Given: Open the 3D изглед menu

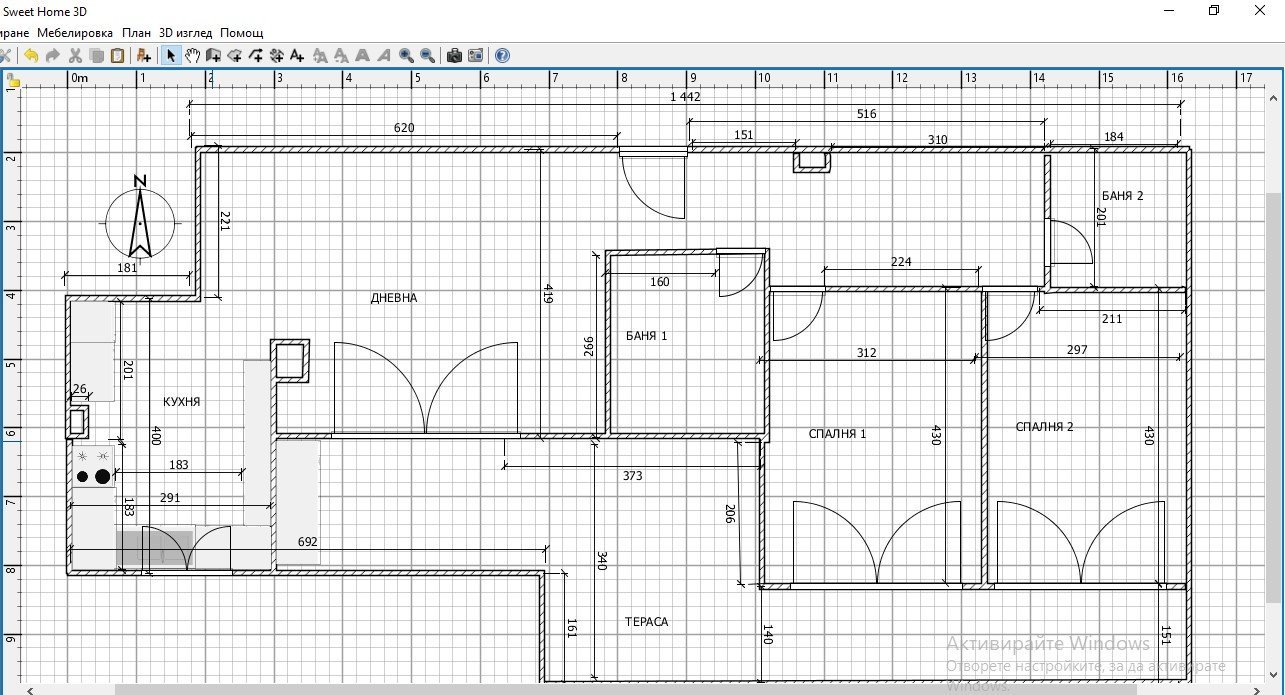Looking at the screenshot, I should click(186, 33).
